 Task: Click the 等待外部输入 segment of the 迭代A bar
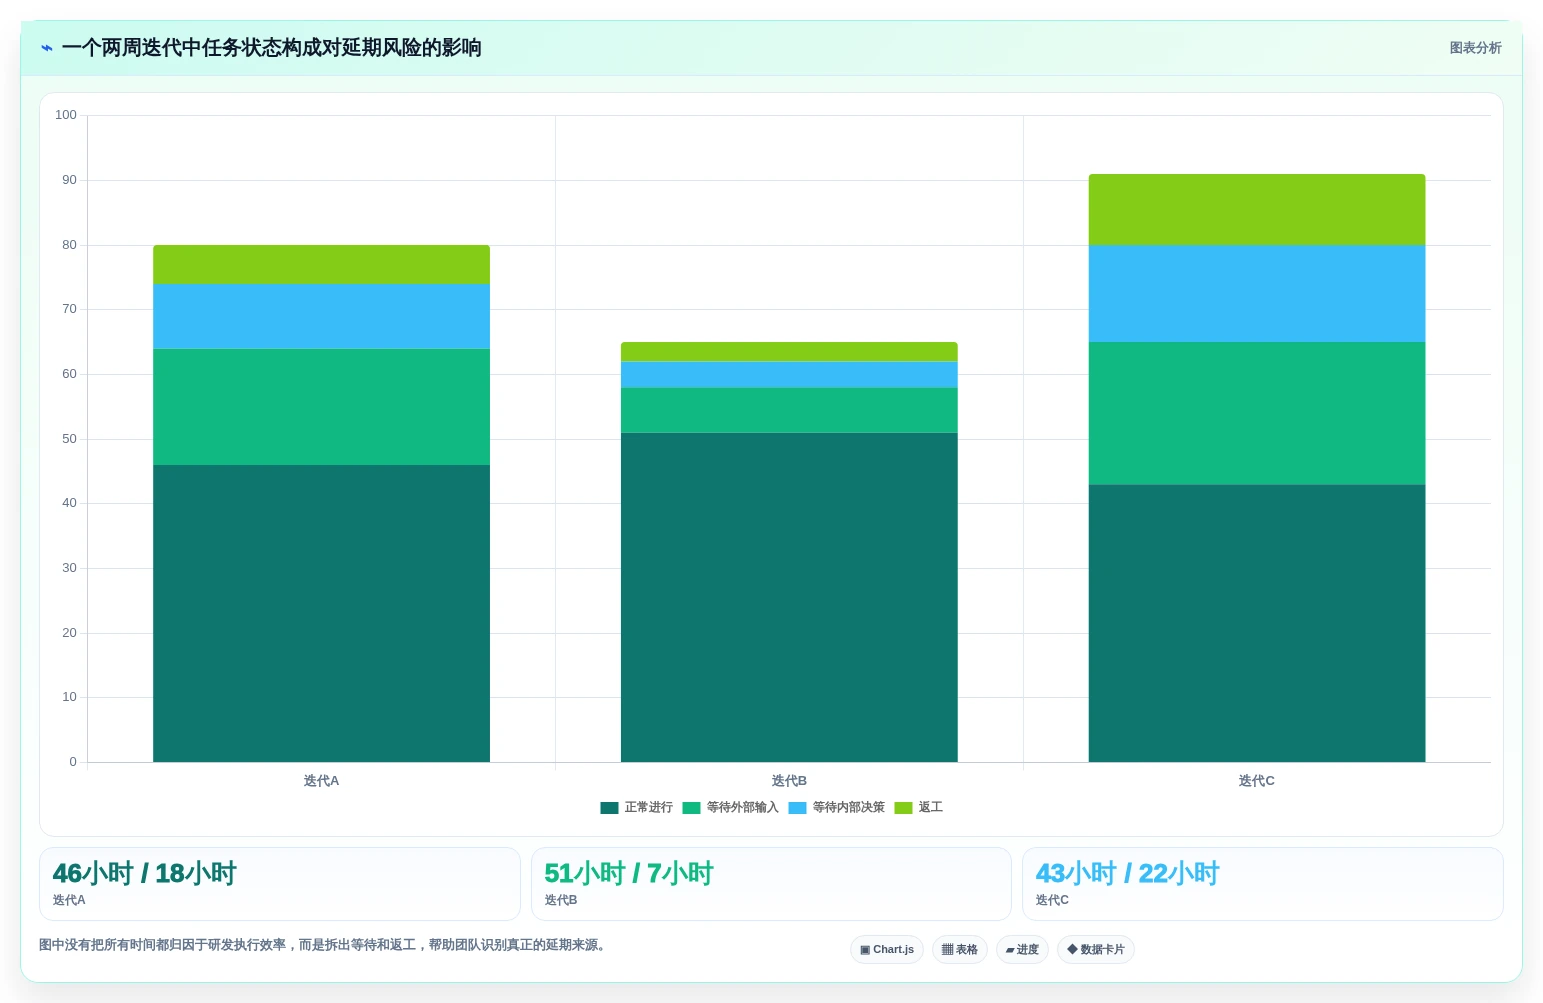321,407
